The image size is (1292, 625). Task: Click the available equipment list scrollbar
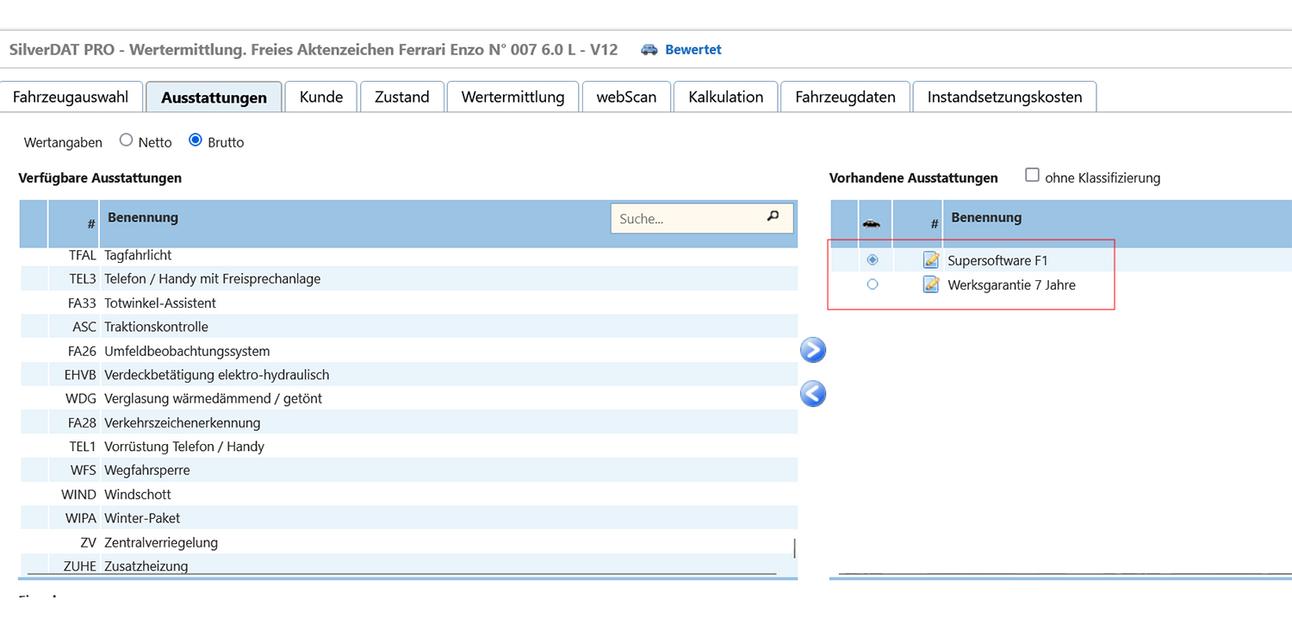795,548
